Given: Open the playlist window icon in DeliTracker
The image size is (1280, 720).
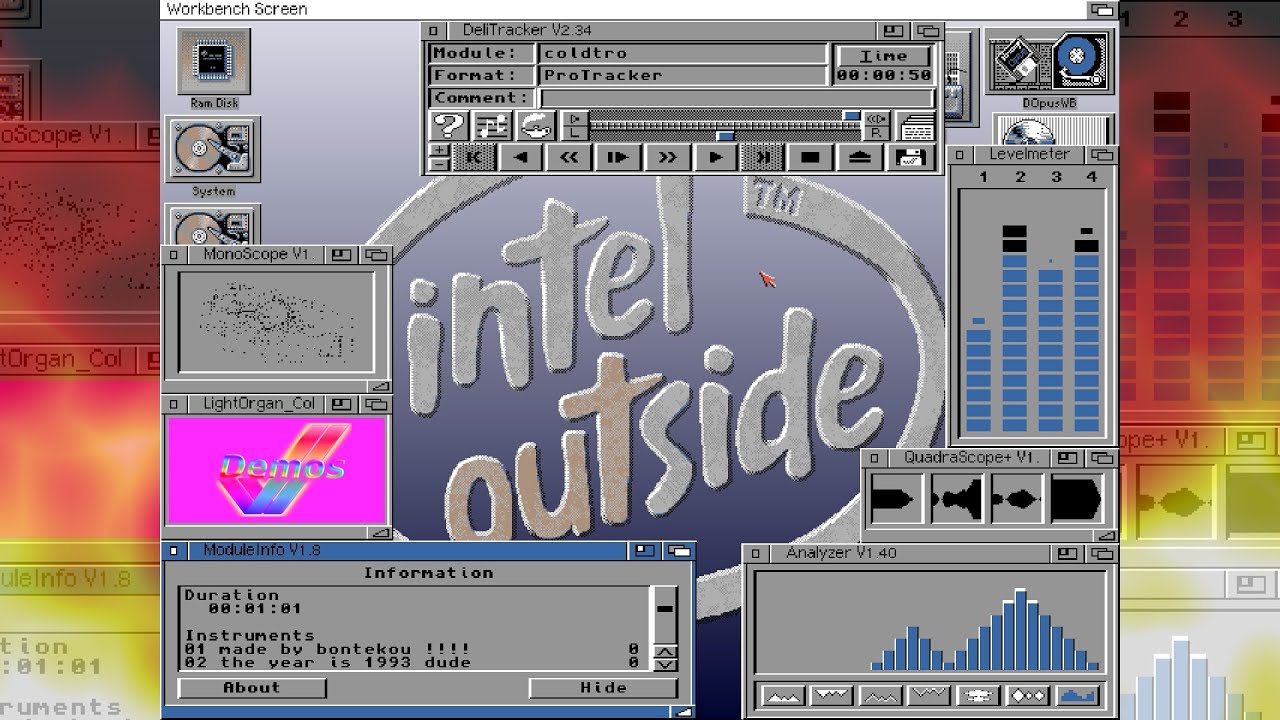Looking at the screenshot, I should (916, 126).
